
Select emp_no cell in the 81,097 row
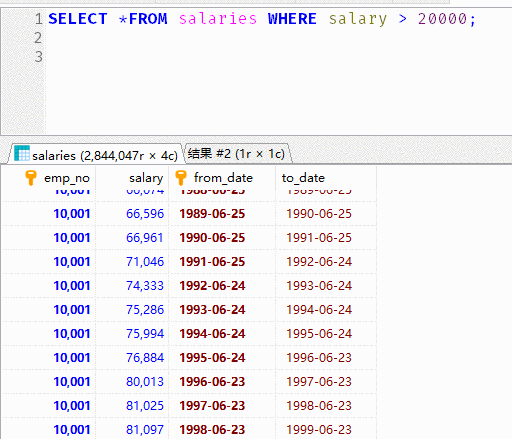[49, 429]
